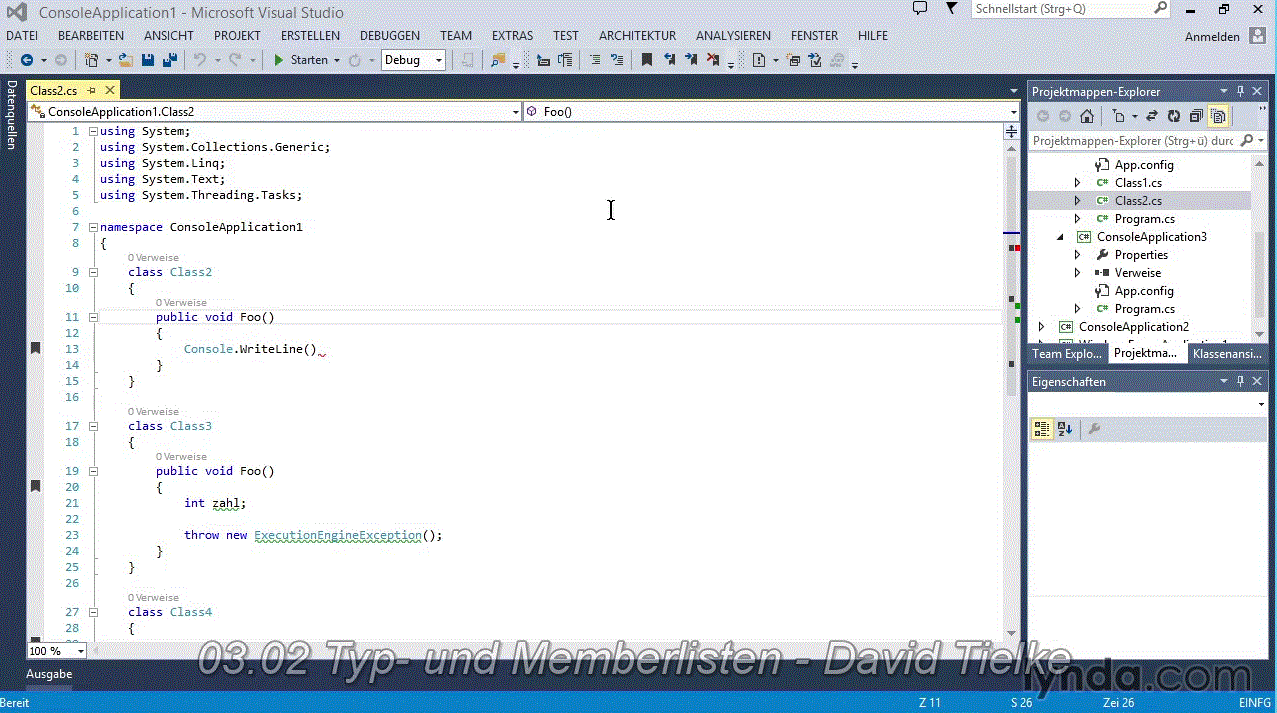Image resolution: width=1277 pixels, height=713 pixels.
Task: Click the property pages wrench icon
Action: (x=1094, y=429)
